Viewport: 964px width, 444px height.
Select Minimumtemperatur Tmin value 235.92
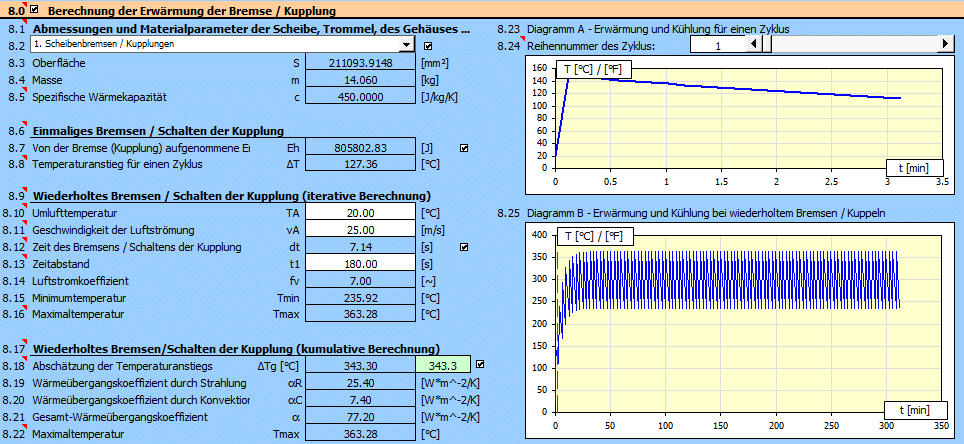tap(361, 298)
